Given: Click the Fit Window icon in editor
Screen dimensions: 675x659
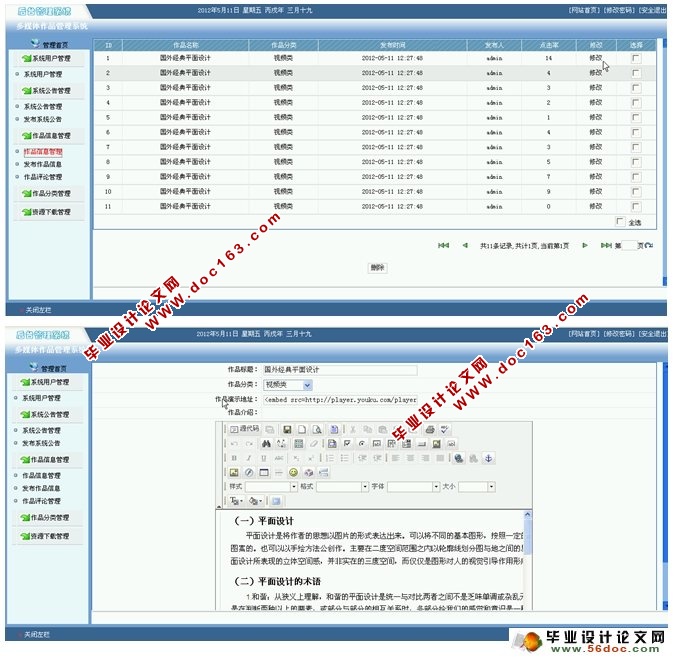Looking at the screenshot, I should click(x=276, y=501).
